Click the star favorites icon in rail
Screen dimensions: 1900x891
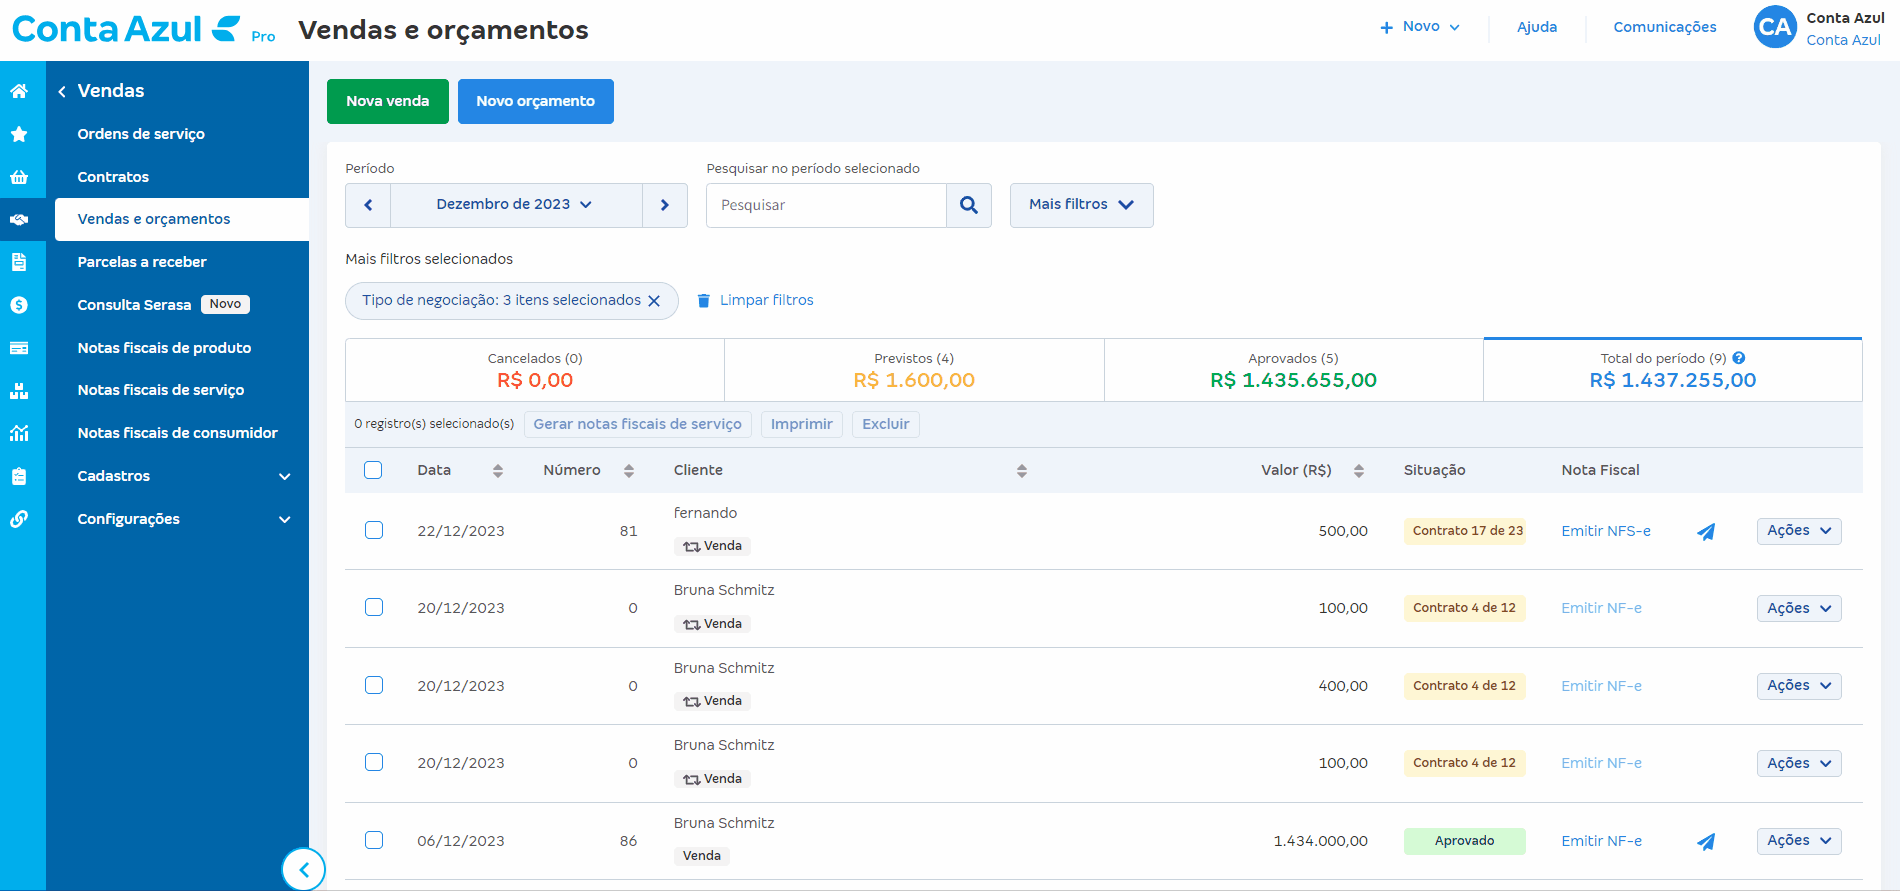coord(19,134)
